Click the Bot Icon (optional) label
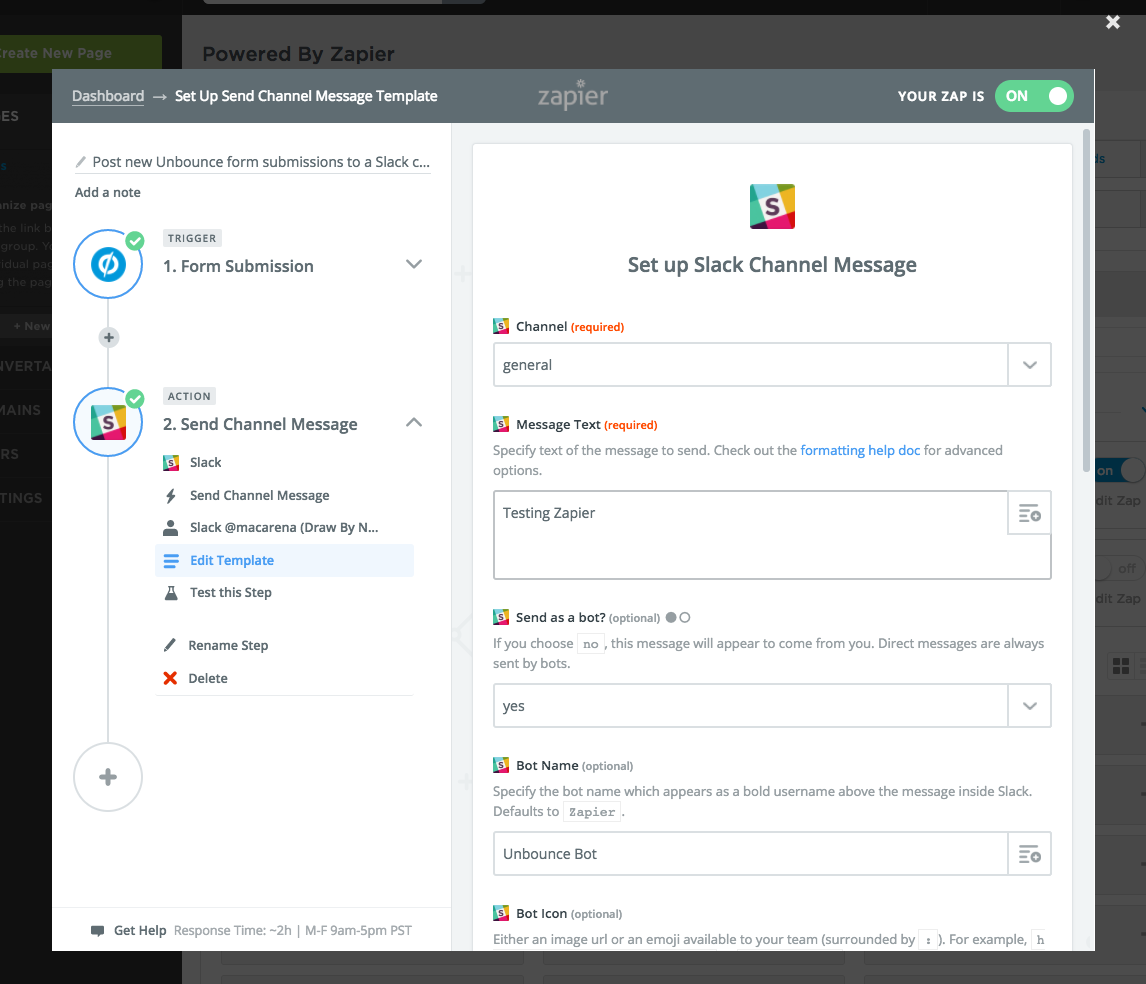The image size is (1146, 984). (x=569, y=914)
